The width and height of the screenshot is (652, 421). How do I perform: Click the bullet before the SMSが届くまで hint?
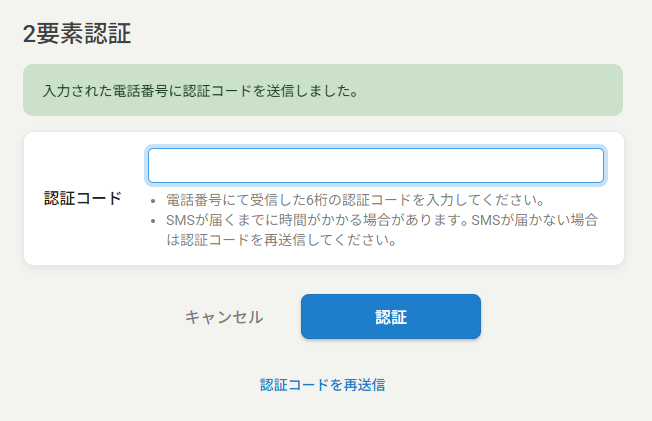[x=153, y=220]
